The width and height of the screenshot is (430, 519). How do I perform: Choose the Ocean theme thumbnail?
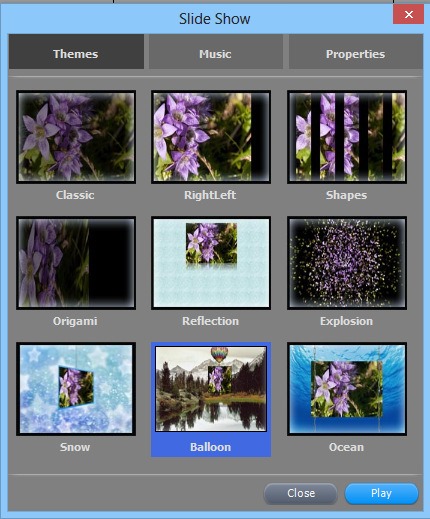coord(347,389)
